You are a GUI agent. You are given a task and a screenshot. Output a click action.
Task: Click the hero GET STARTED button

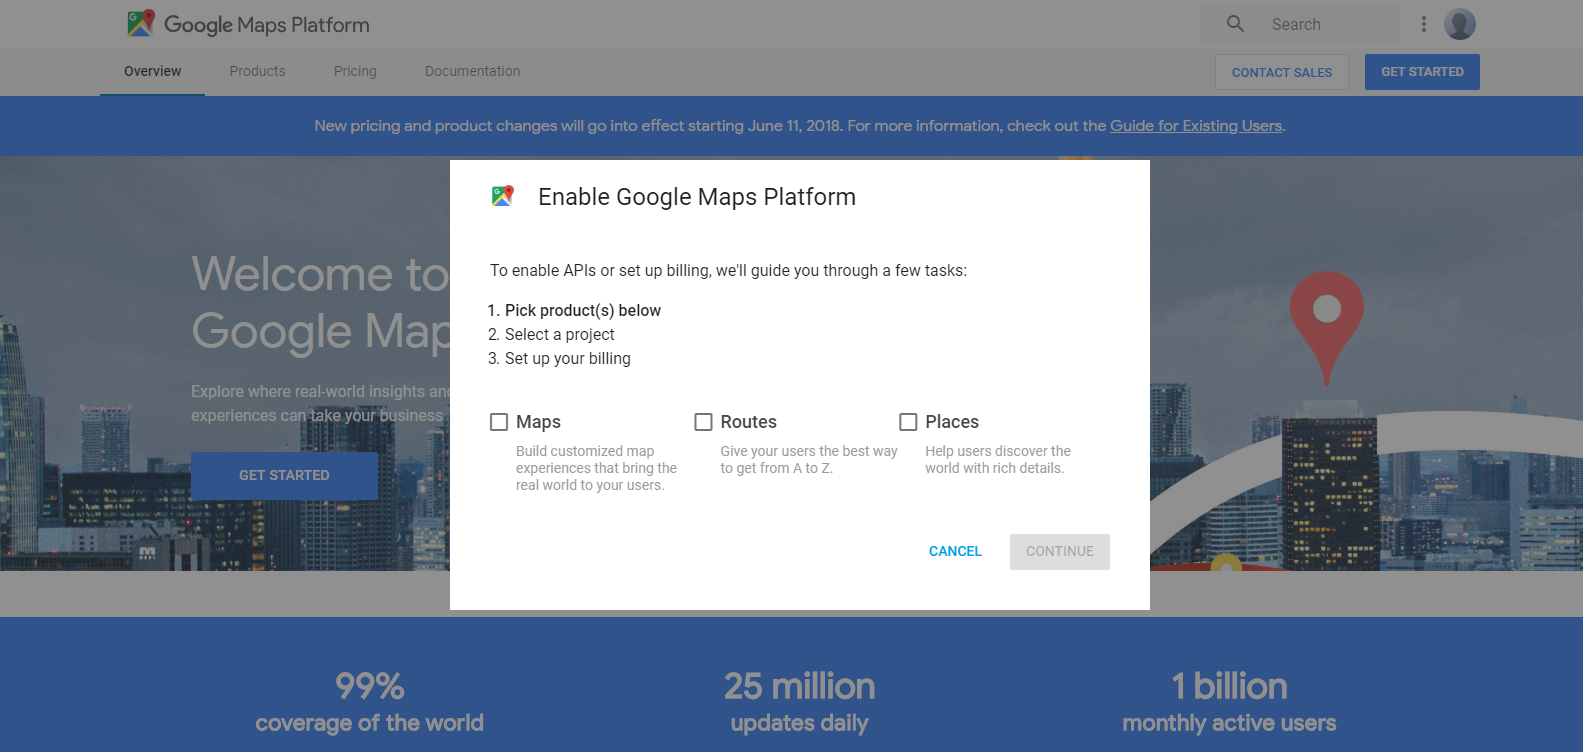coord(284,476)
